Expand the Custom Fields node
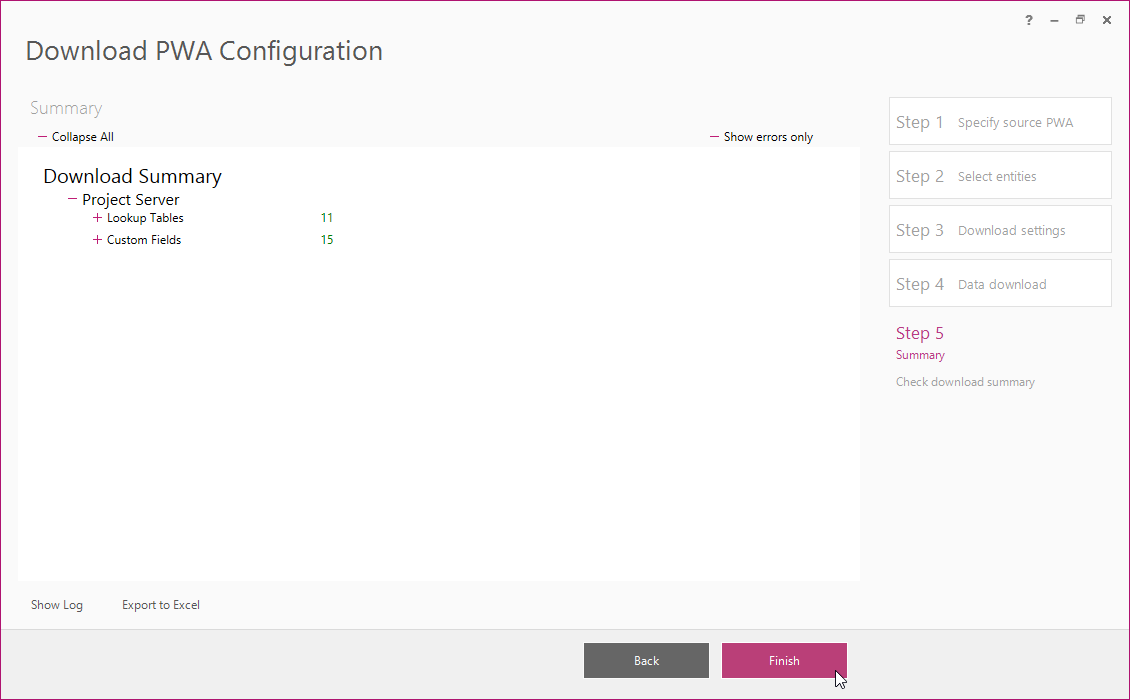The width and height of the screenshot is (1130, 700). [x=97, y=240]
